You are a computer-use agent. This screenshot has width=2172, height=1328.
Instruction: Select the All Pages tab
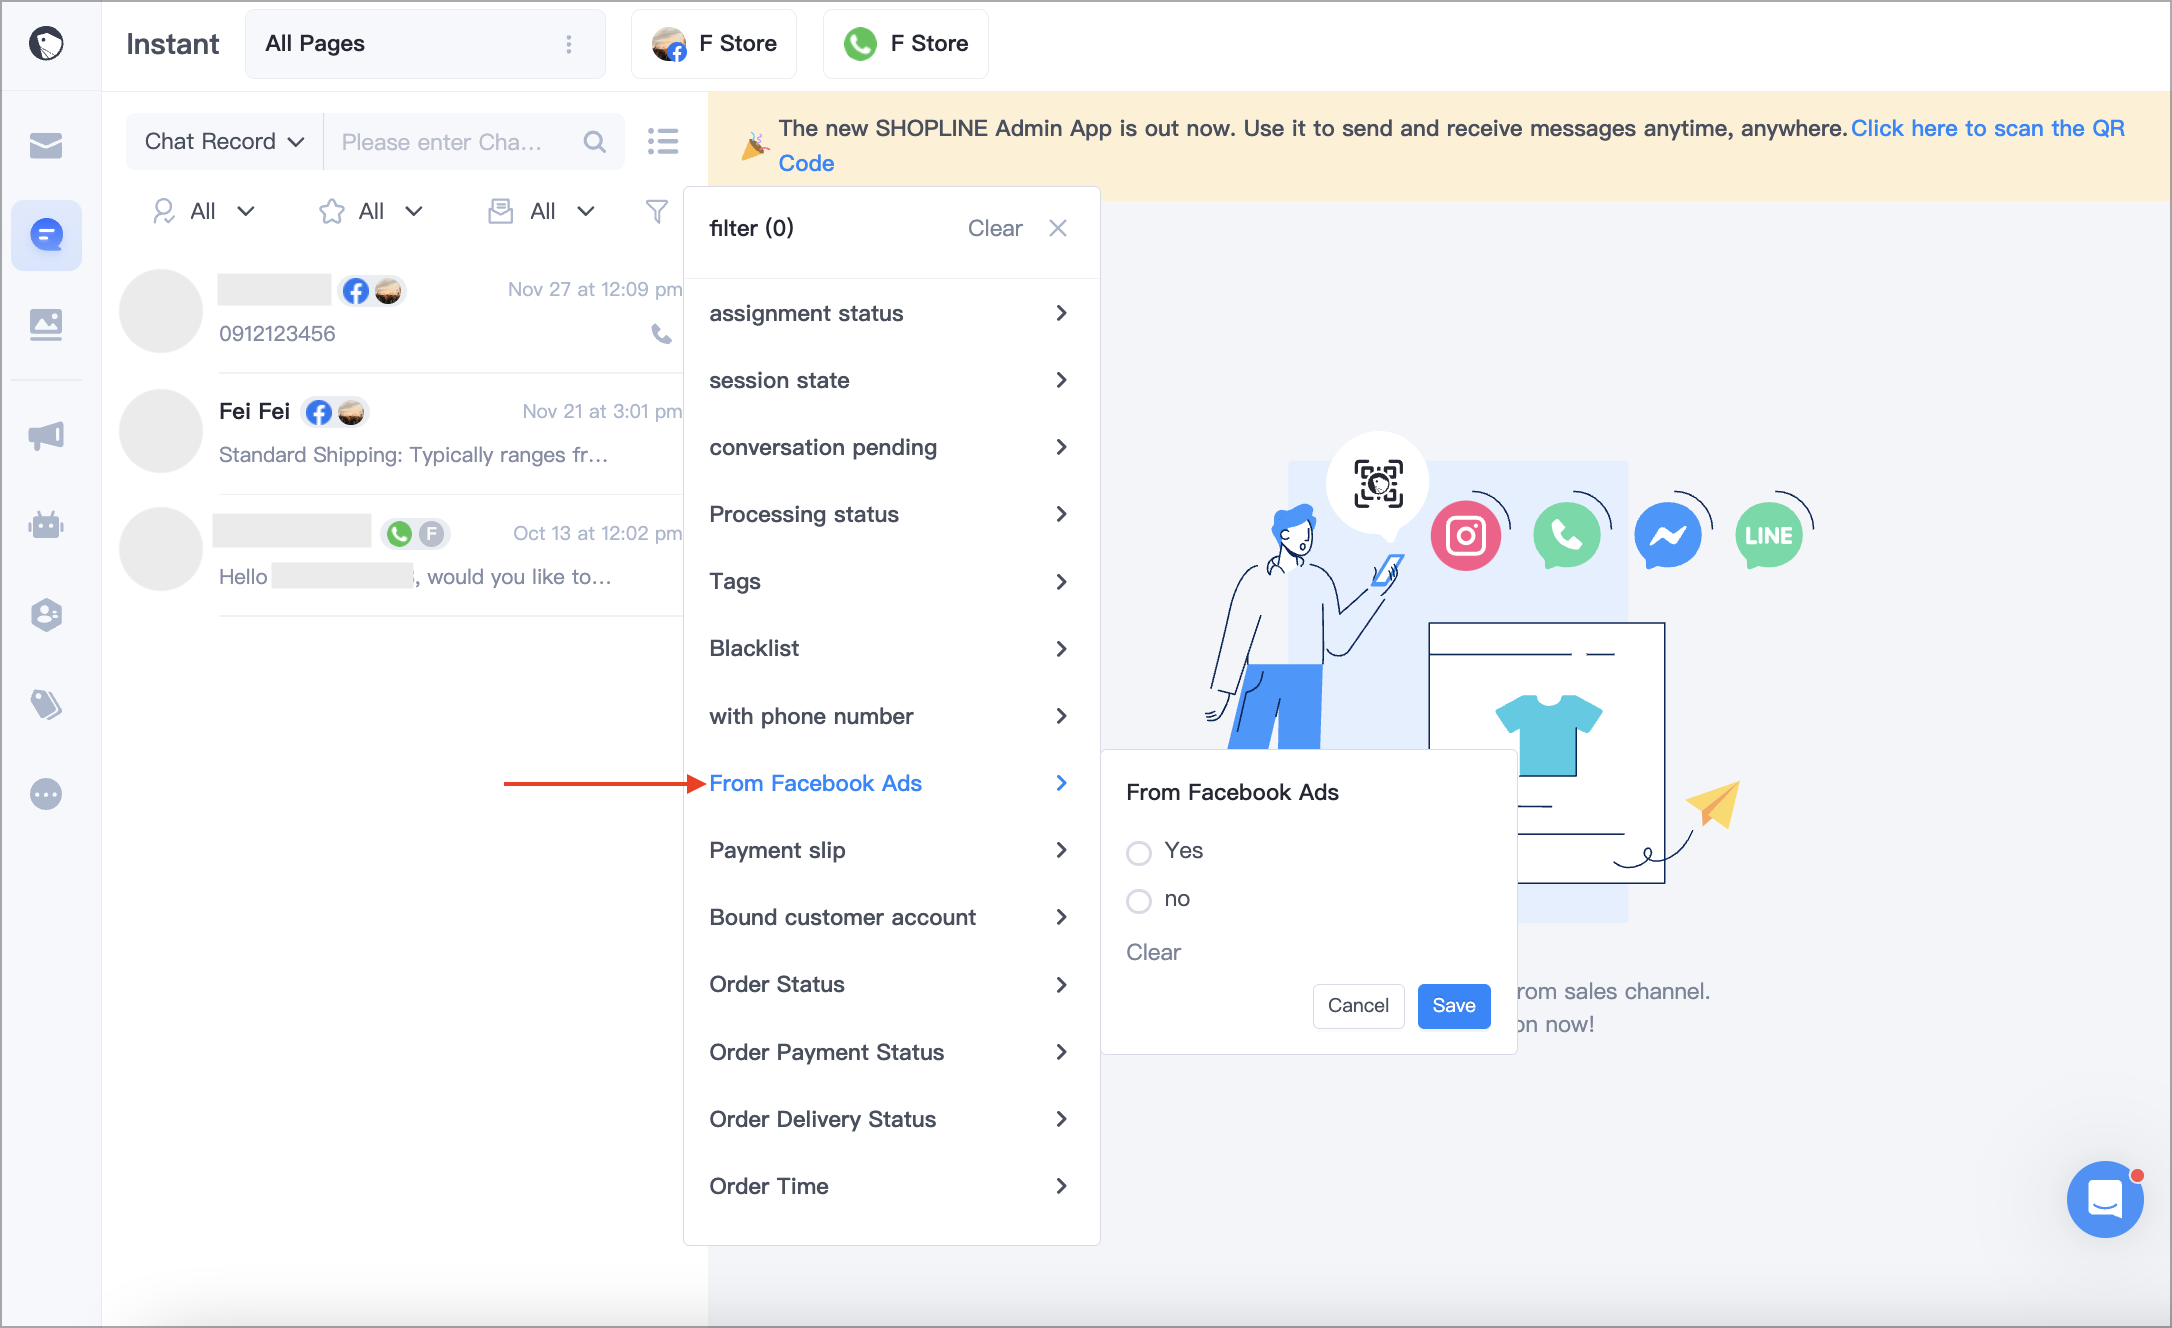coord(425,44)
